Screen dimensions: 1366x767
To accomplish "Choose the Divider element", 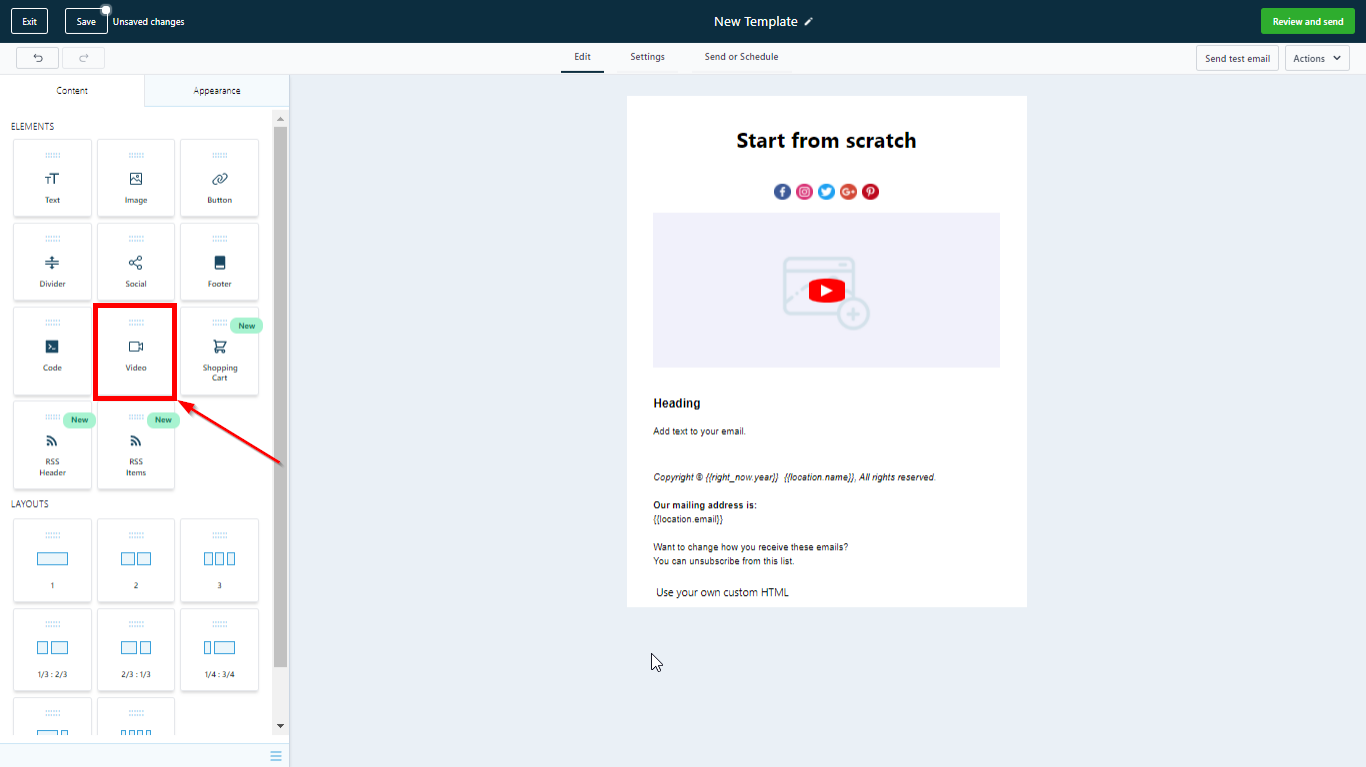I will pyautogui.click(x=52, y=262).
